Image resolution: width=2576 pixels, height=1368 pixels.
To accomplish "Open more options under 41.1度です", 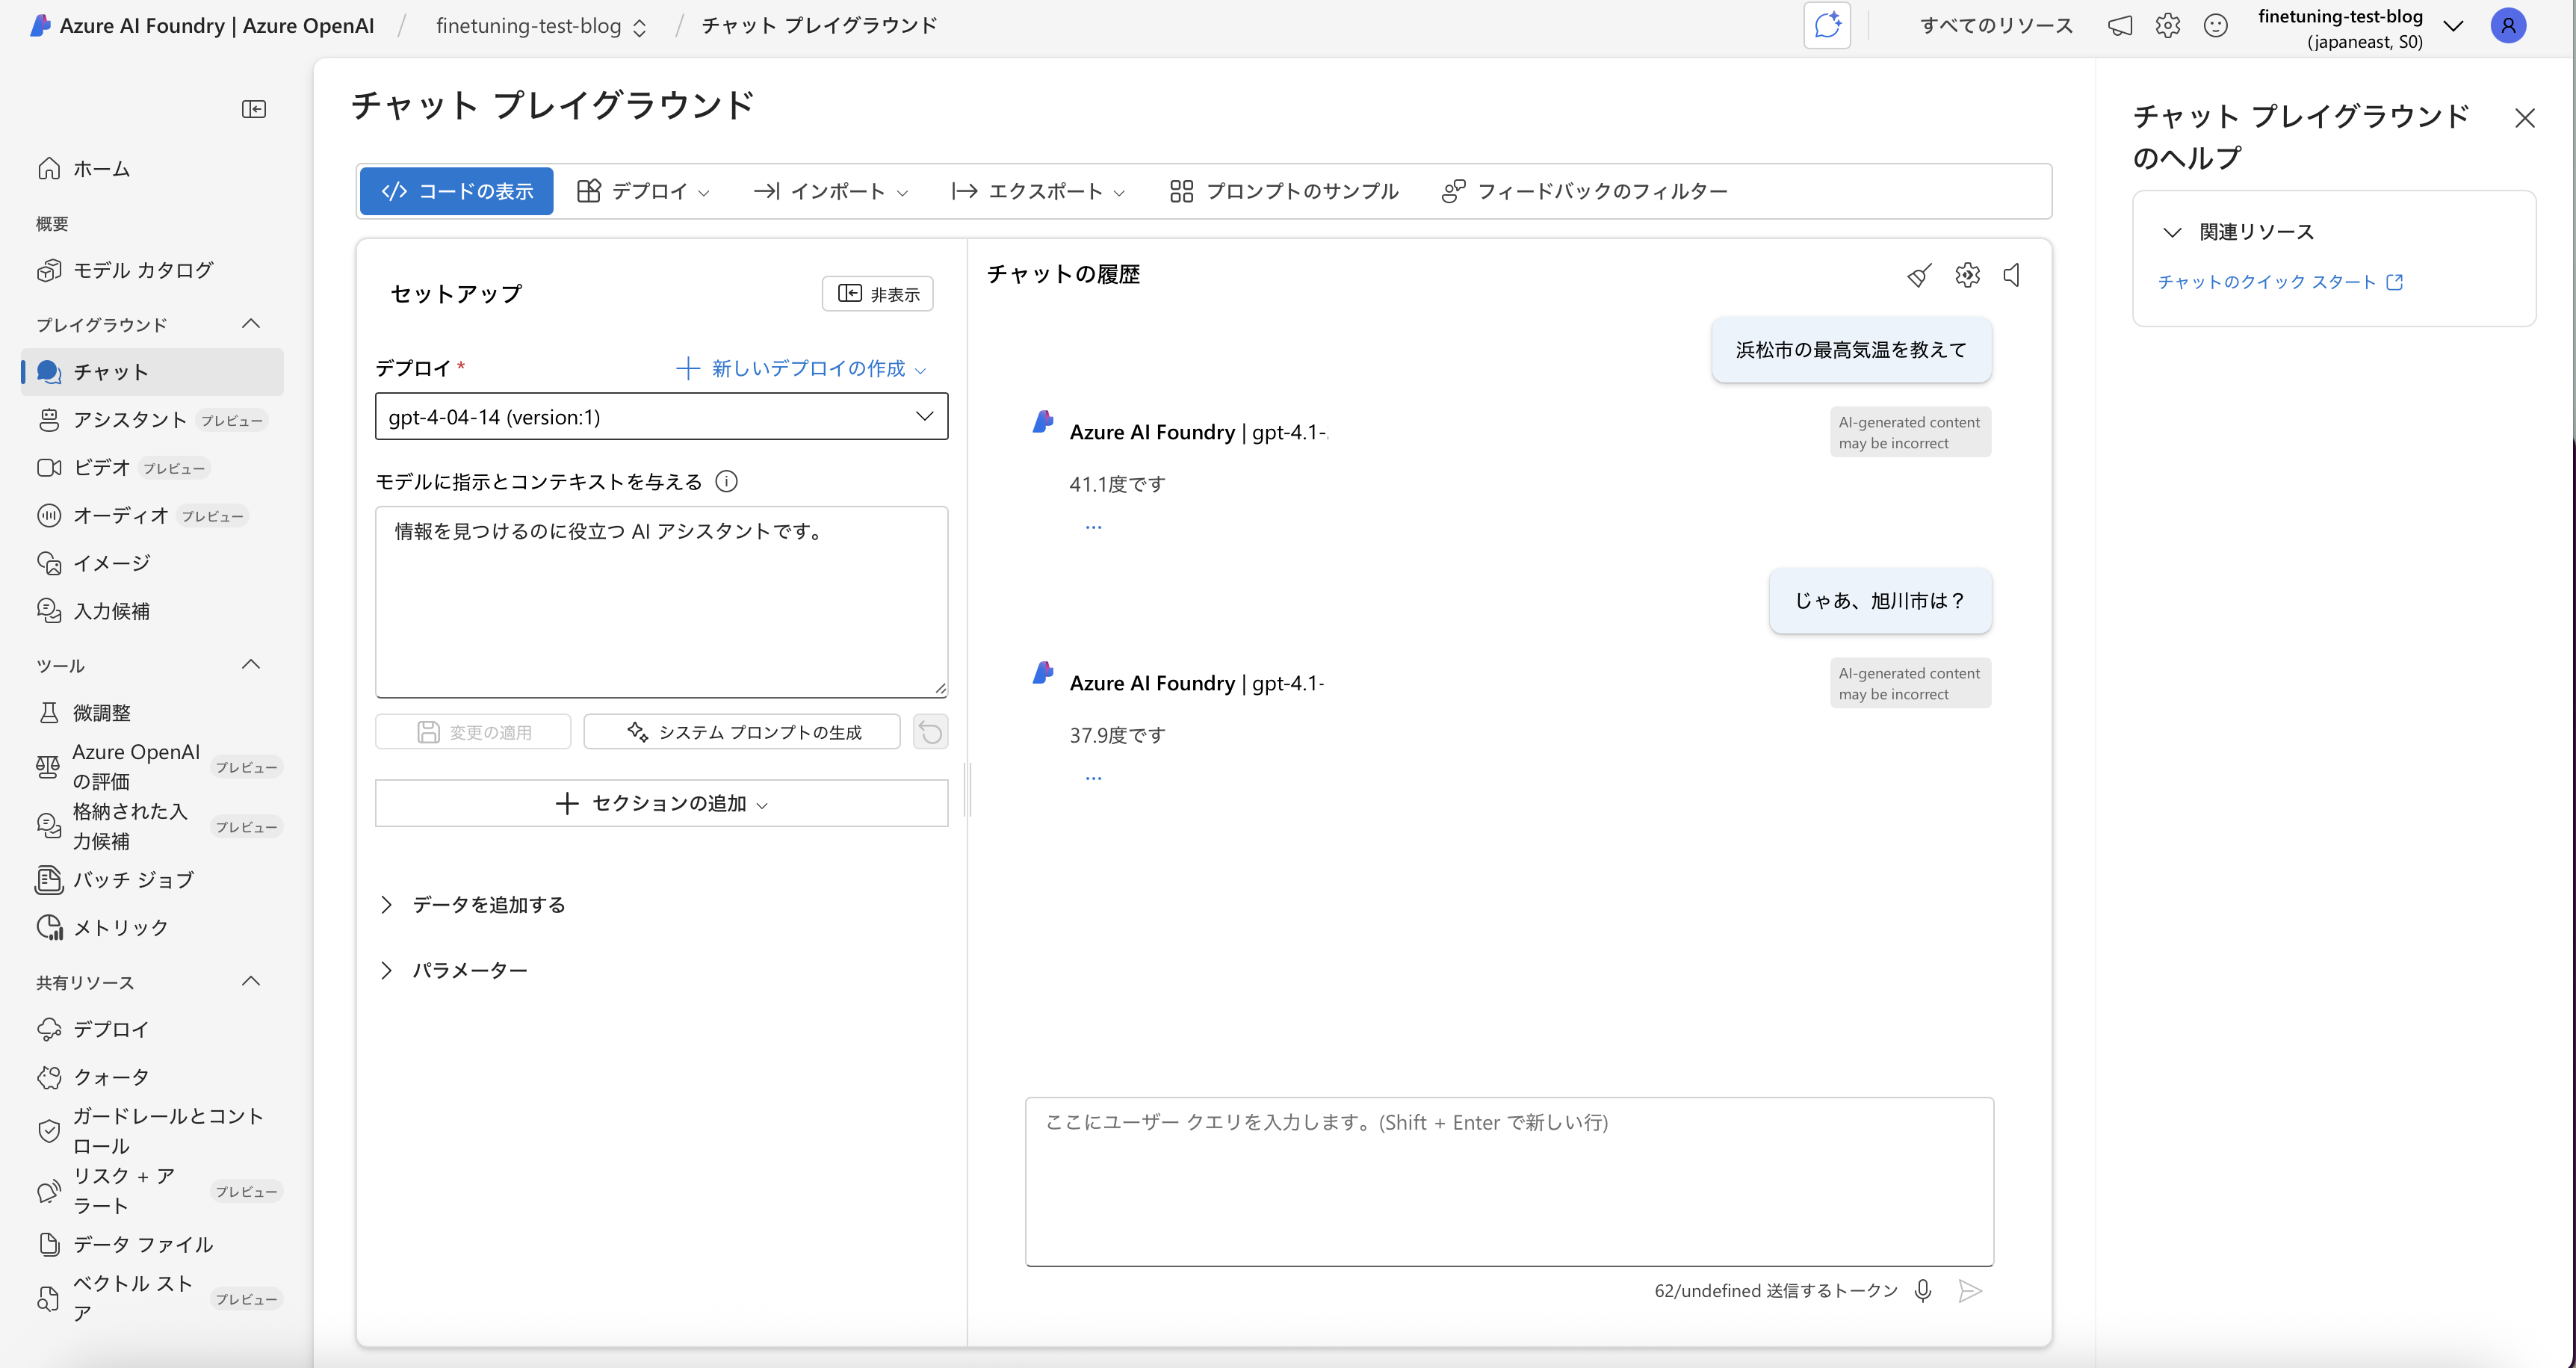I will [x=1093, y=527].
